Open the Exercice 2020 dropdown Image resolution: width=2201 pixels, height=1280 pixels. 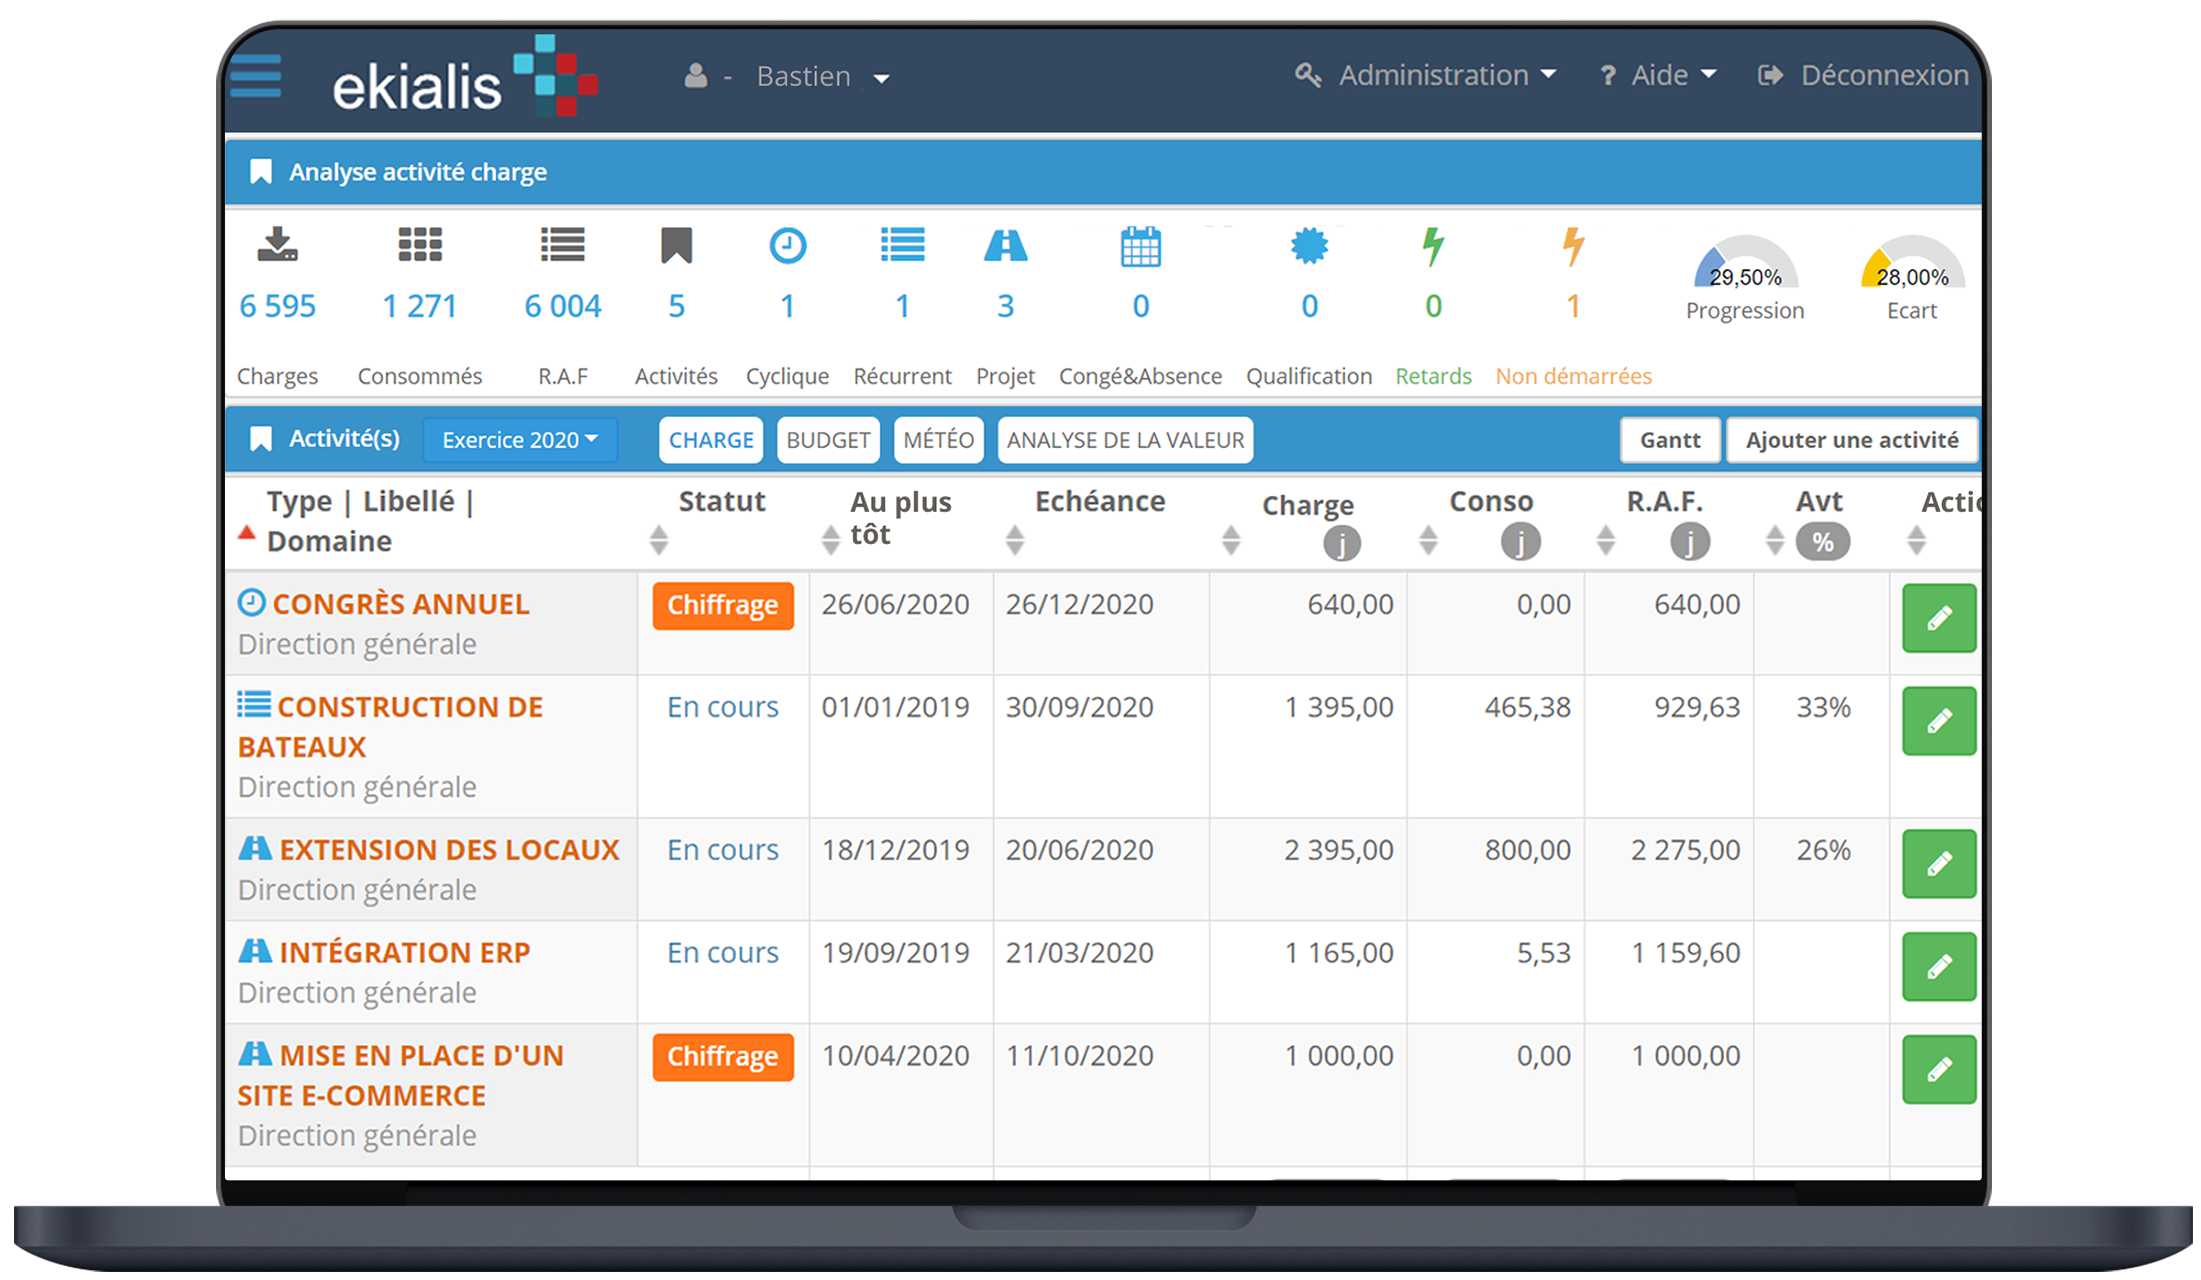(x=519, y=440)
